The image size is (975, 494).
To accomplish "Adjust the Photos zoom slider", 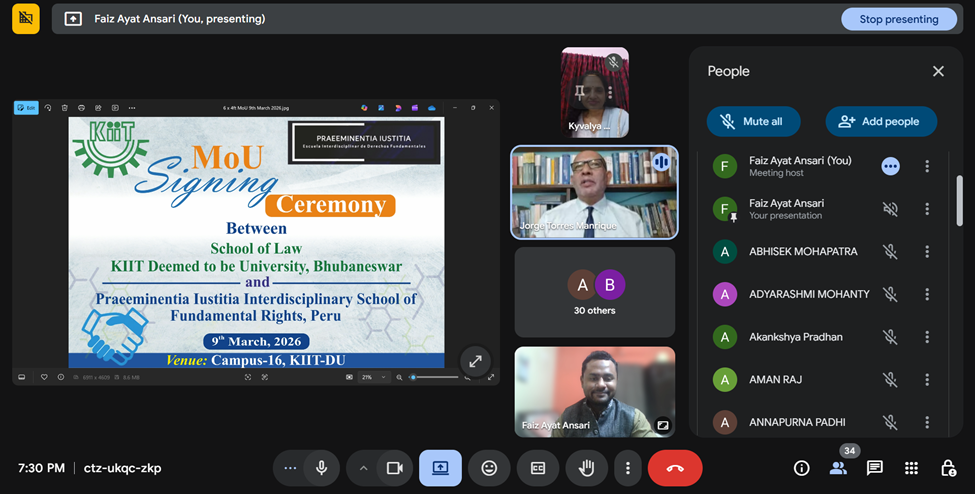I will click(x=434, y=377).
